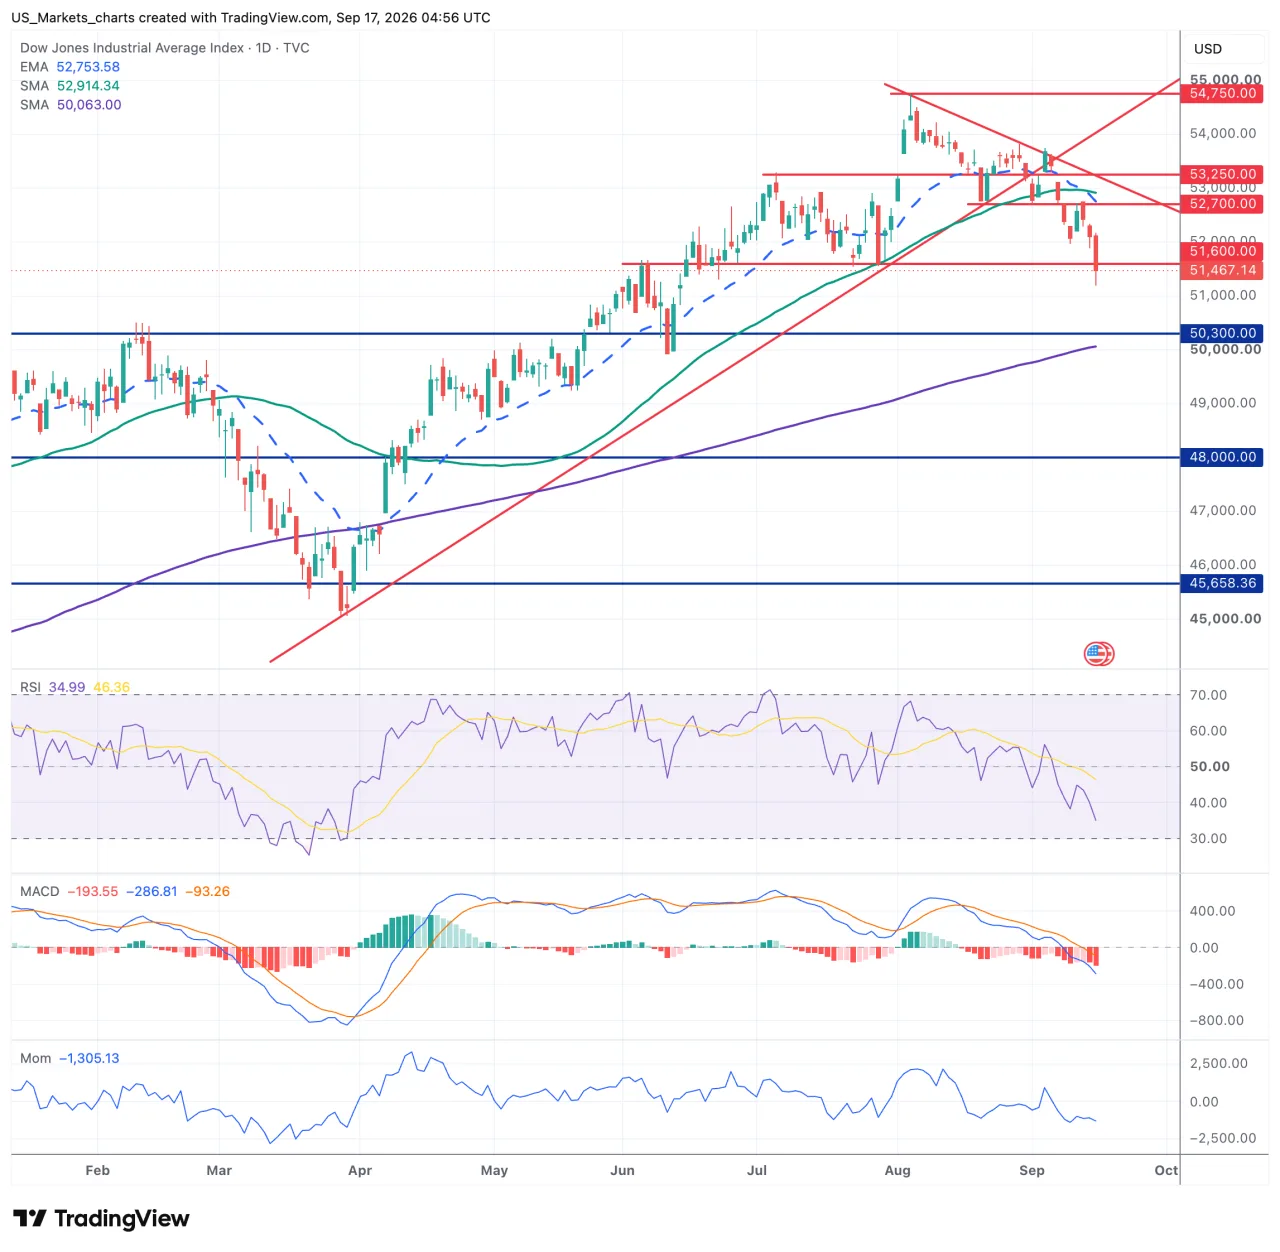Image resolution: width=1280 pixels, height=1252 pixels.
Task: Click the 46,000.00 price axis value
Action: click(1223, 564)
